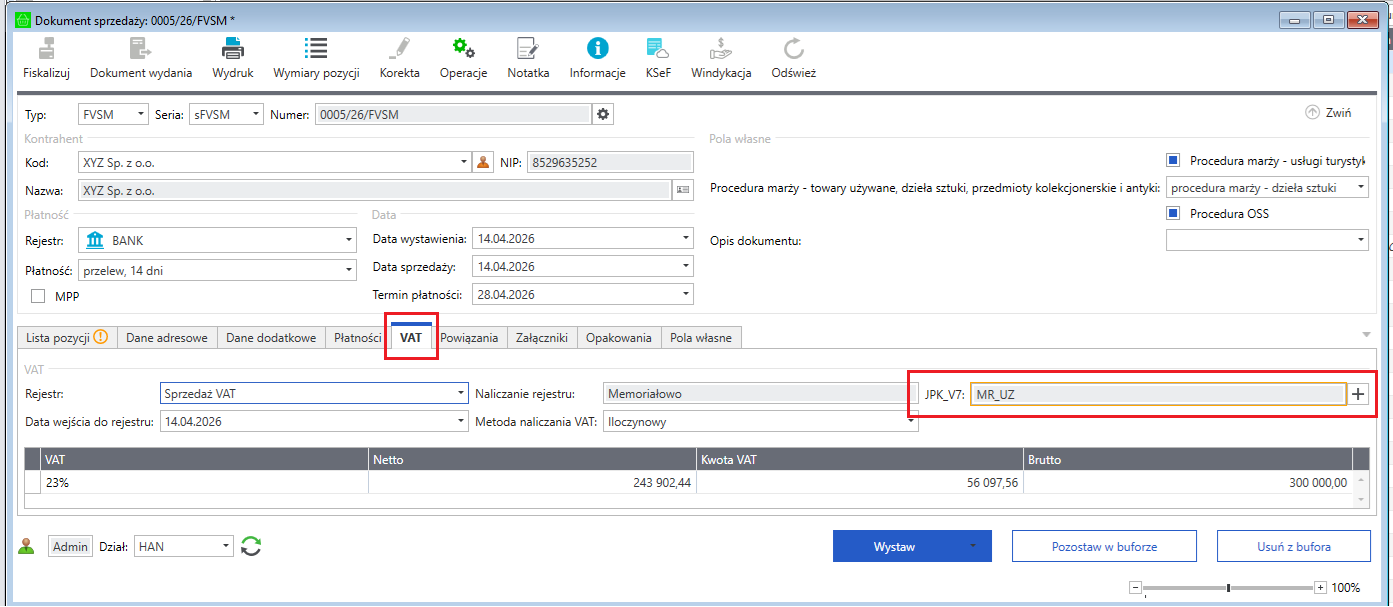Screen dimensions: 1393x607
Task: Click the contractor person icon beside Kod
Action: pyautogui.click(x=483, y=162)
